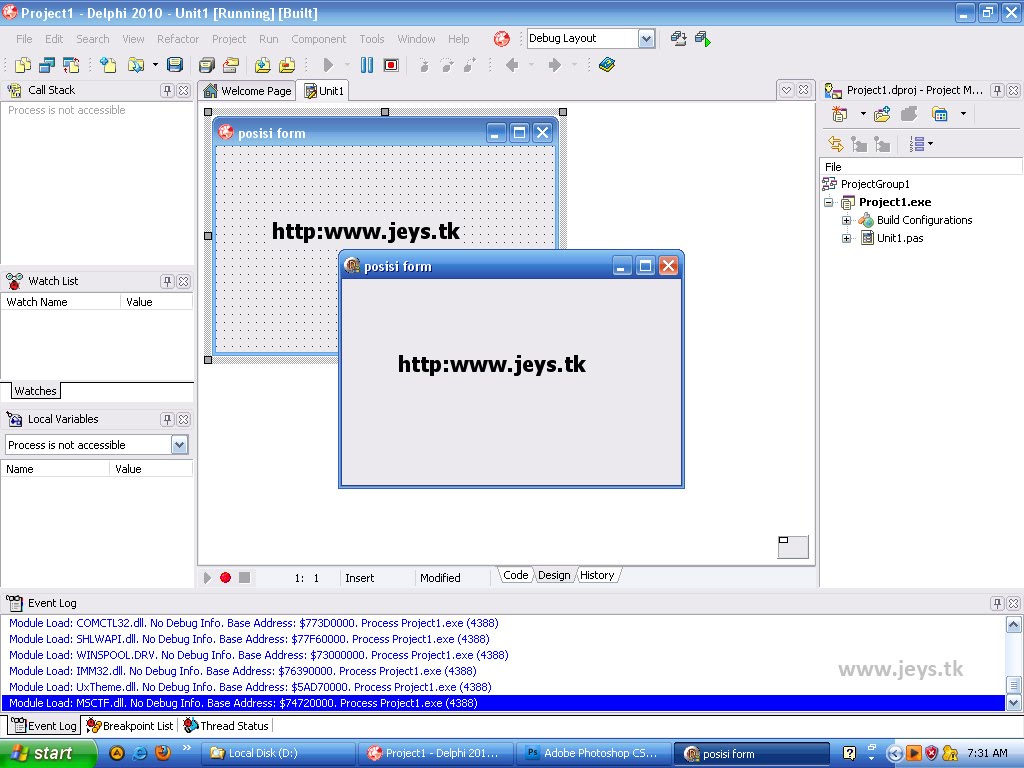Click the Event Log scrollbar up arrow
Screen dimensions: 1024x768
pos(1014,624)
